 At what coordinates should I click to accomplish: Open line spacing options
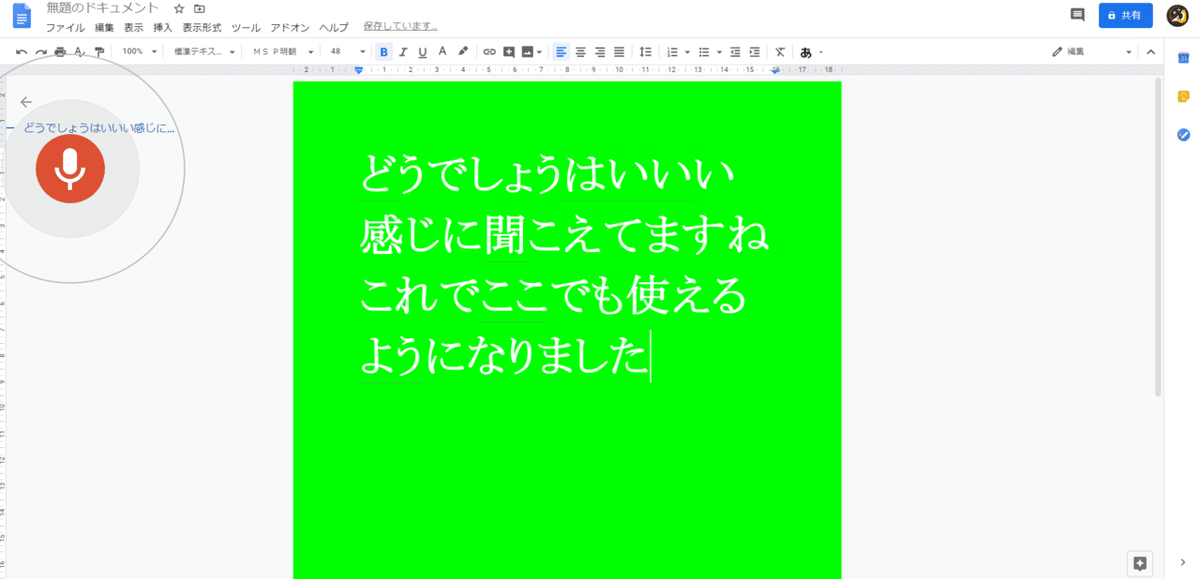pyautogui.click(x=645, y=51)
